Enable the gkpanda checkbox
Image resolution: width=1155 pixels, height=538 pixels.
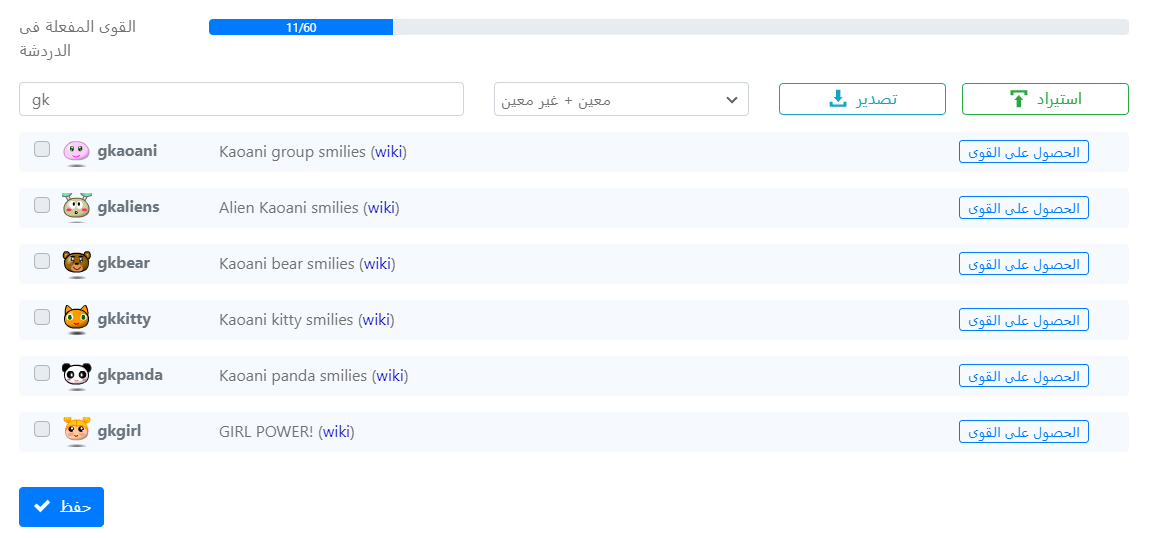coord(42,373)
